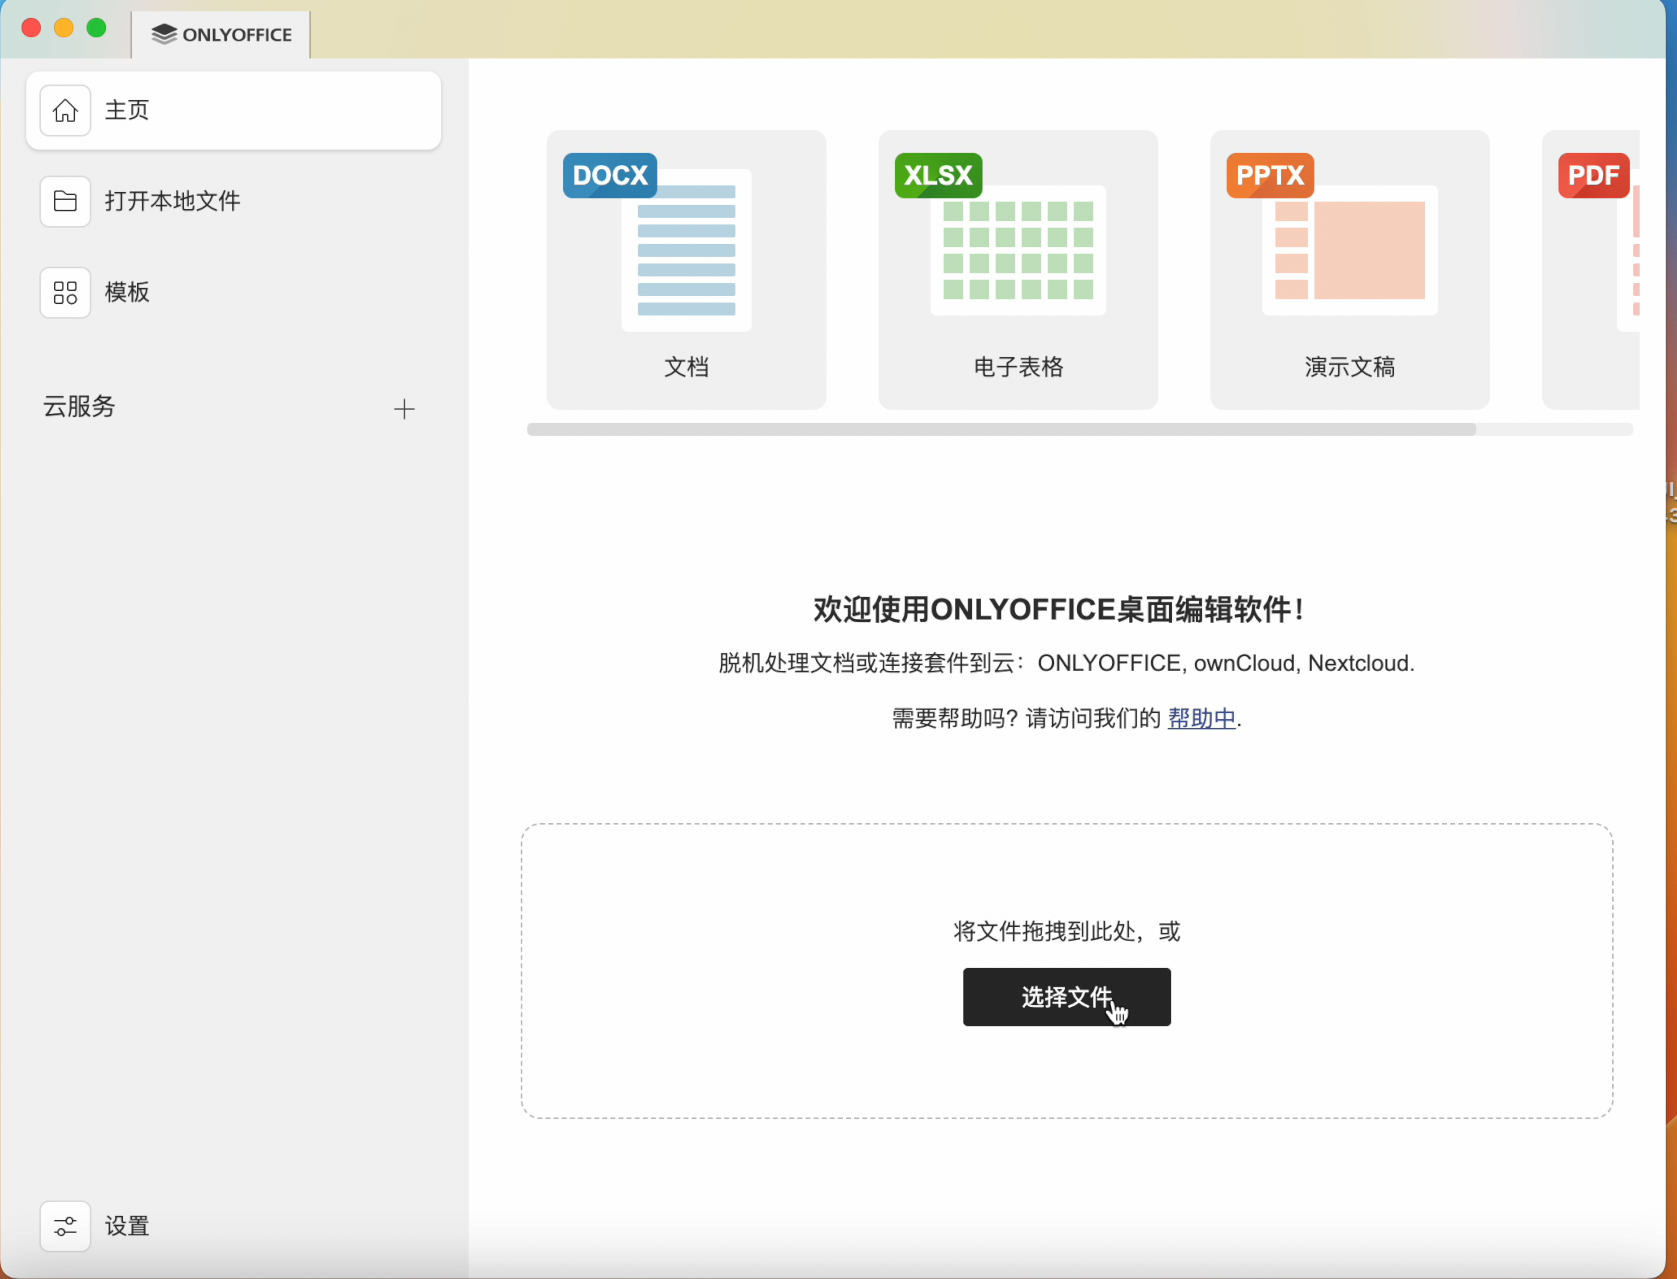Create a new PPTX 演示文稿
The height and width of the screenshot is (1279, 1677).
1349,270
